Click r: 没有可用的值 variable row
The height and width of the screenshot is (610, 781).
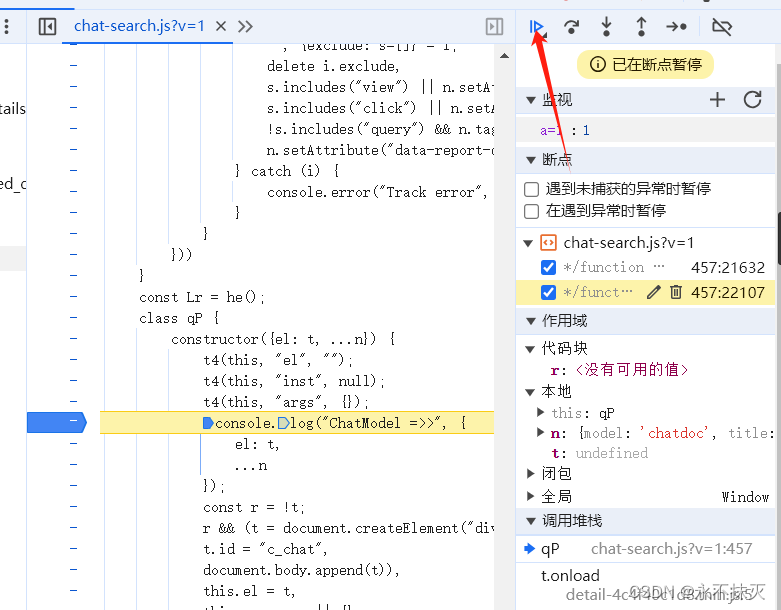click(620, 370)
